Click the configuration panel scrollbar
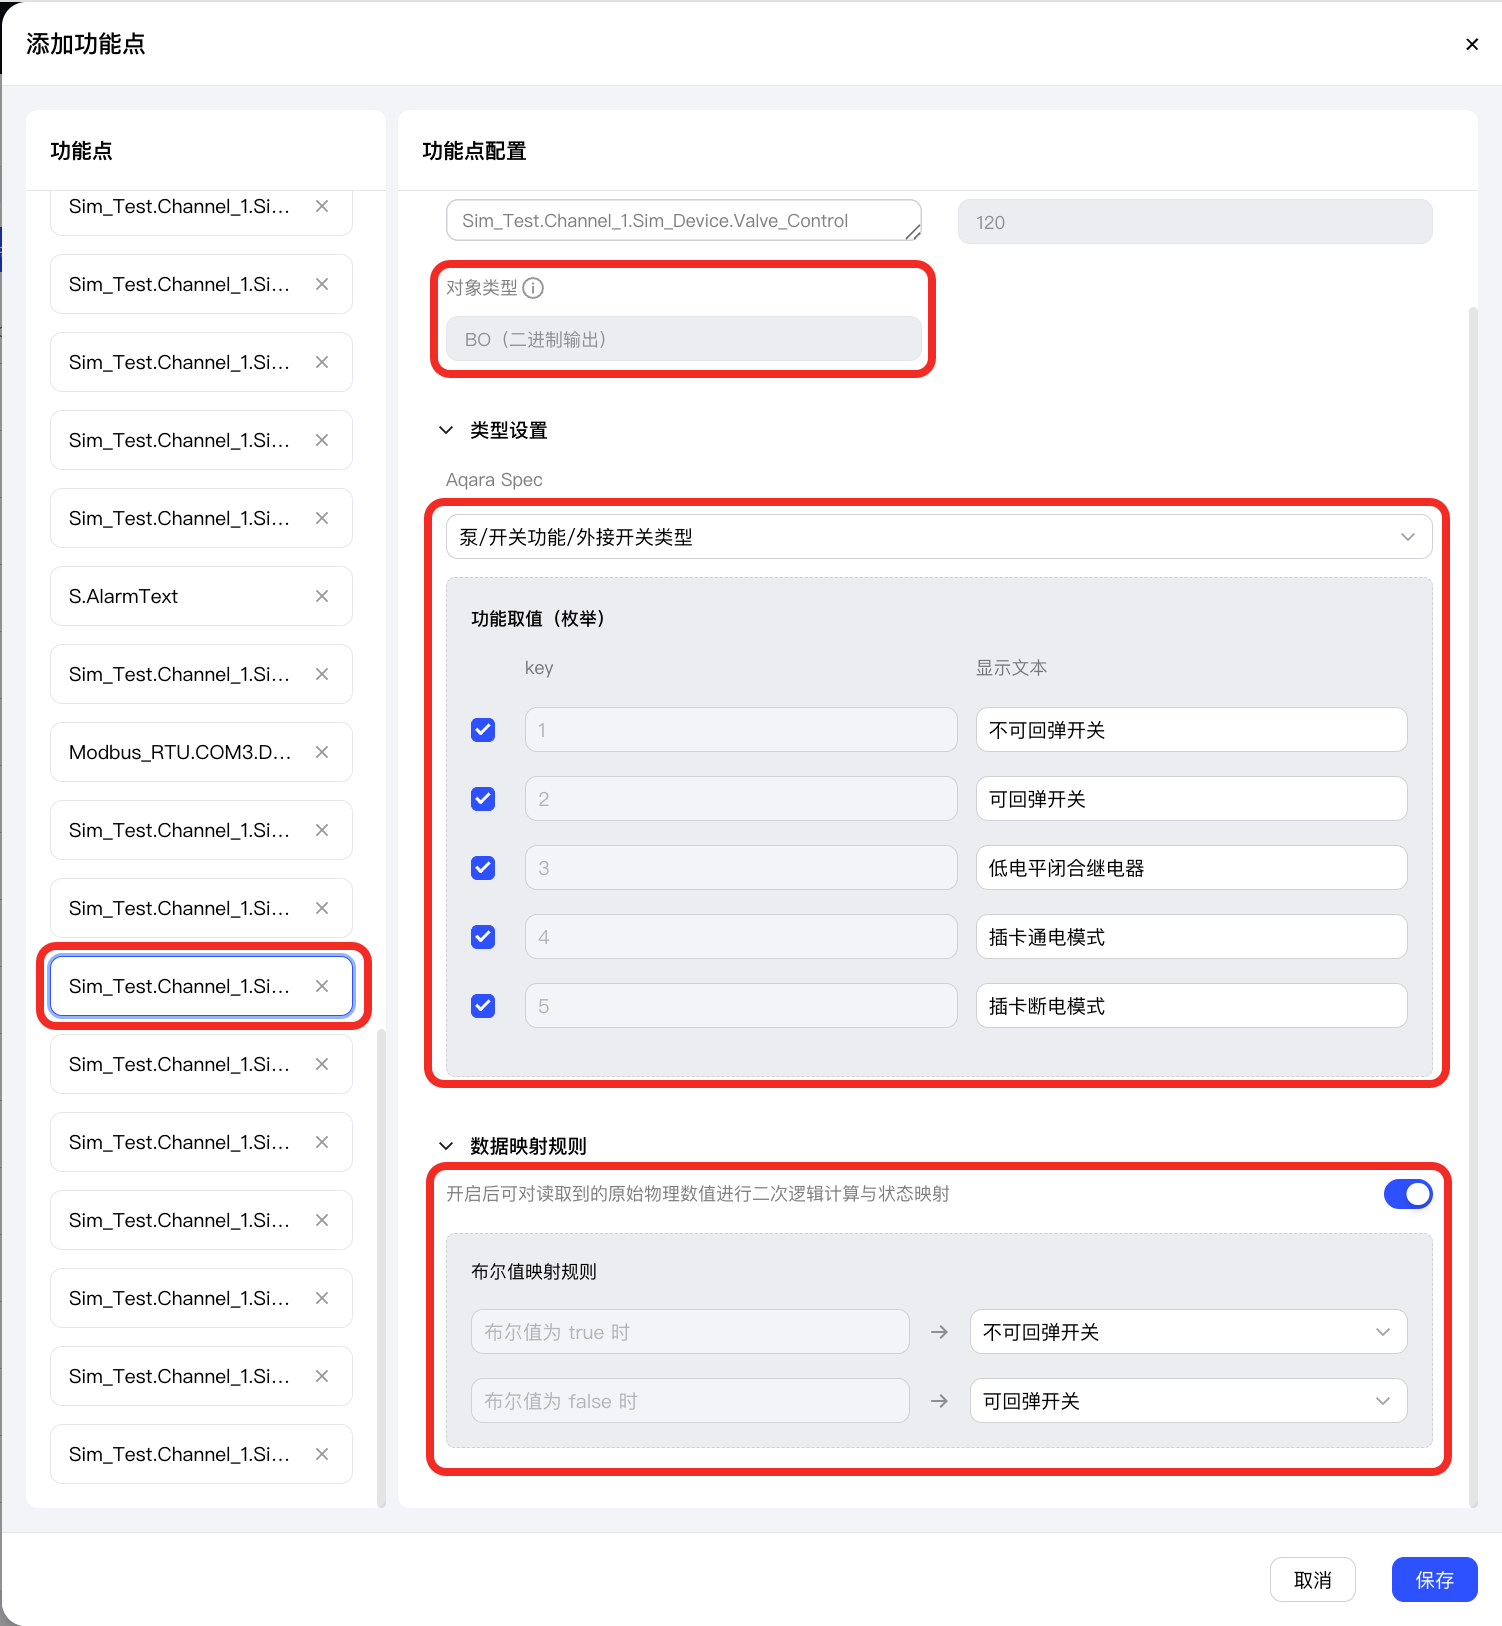This screenshot has height=1626, width=1502. [1472, 905]
